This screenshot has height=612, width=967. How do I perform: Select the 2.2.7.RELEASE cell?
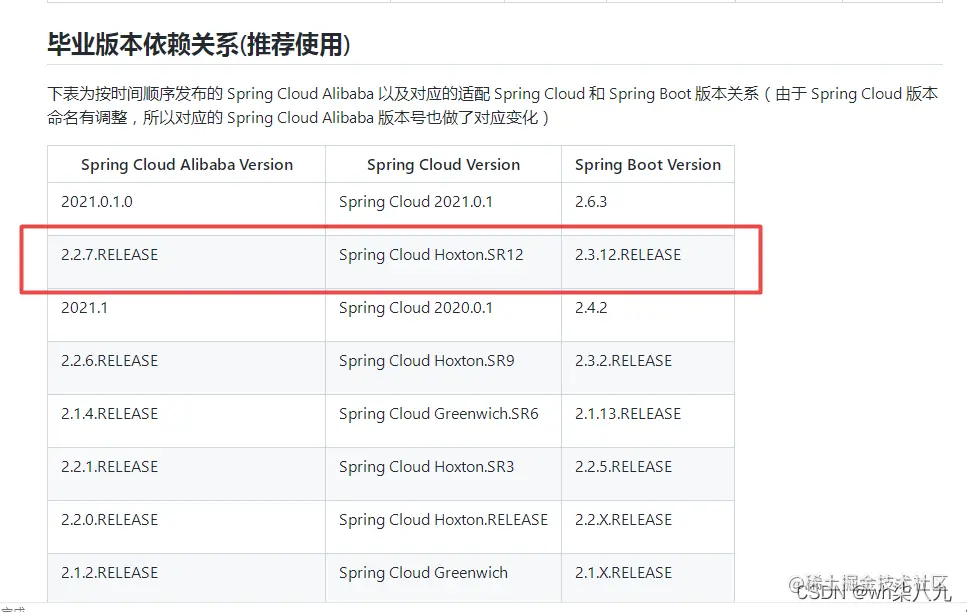(187, 262)
